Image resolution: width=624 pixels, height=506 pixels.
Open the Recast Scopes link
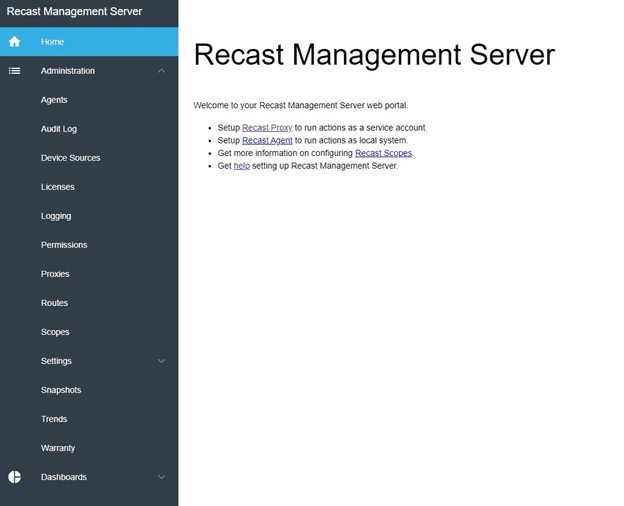383,154
